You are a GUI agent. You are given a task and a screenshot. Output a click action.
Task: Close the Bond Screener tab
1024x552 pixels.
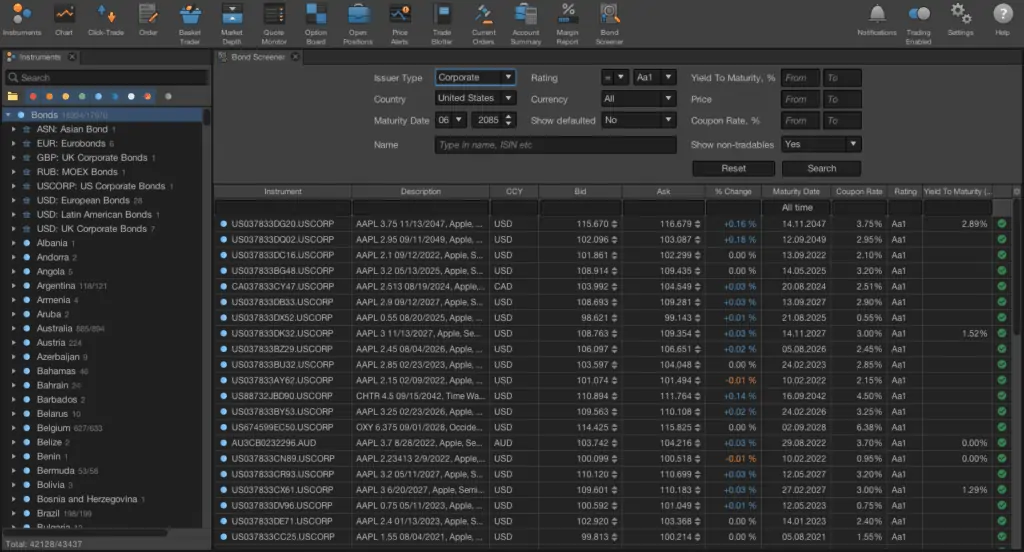click(x=295, y=57)
